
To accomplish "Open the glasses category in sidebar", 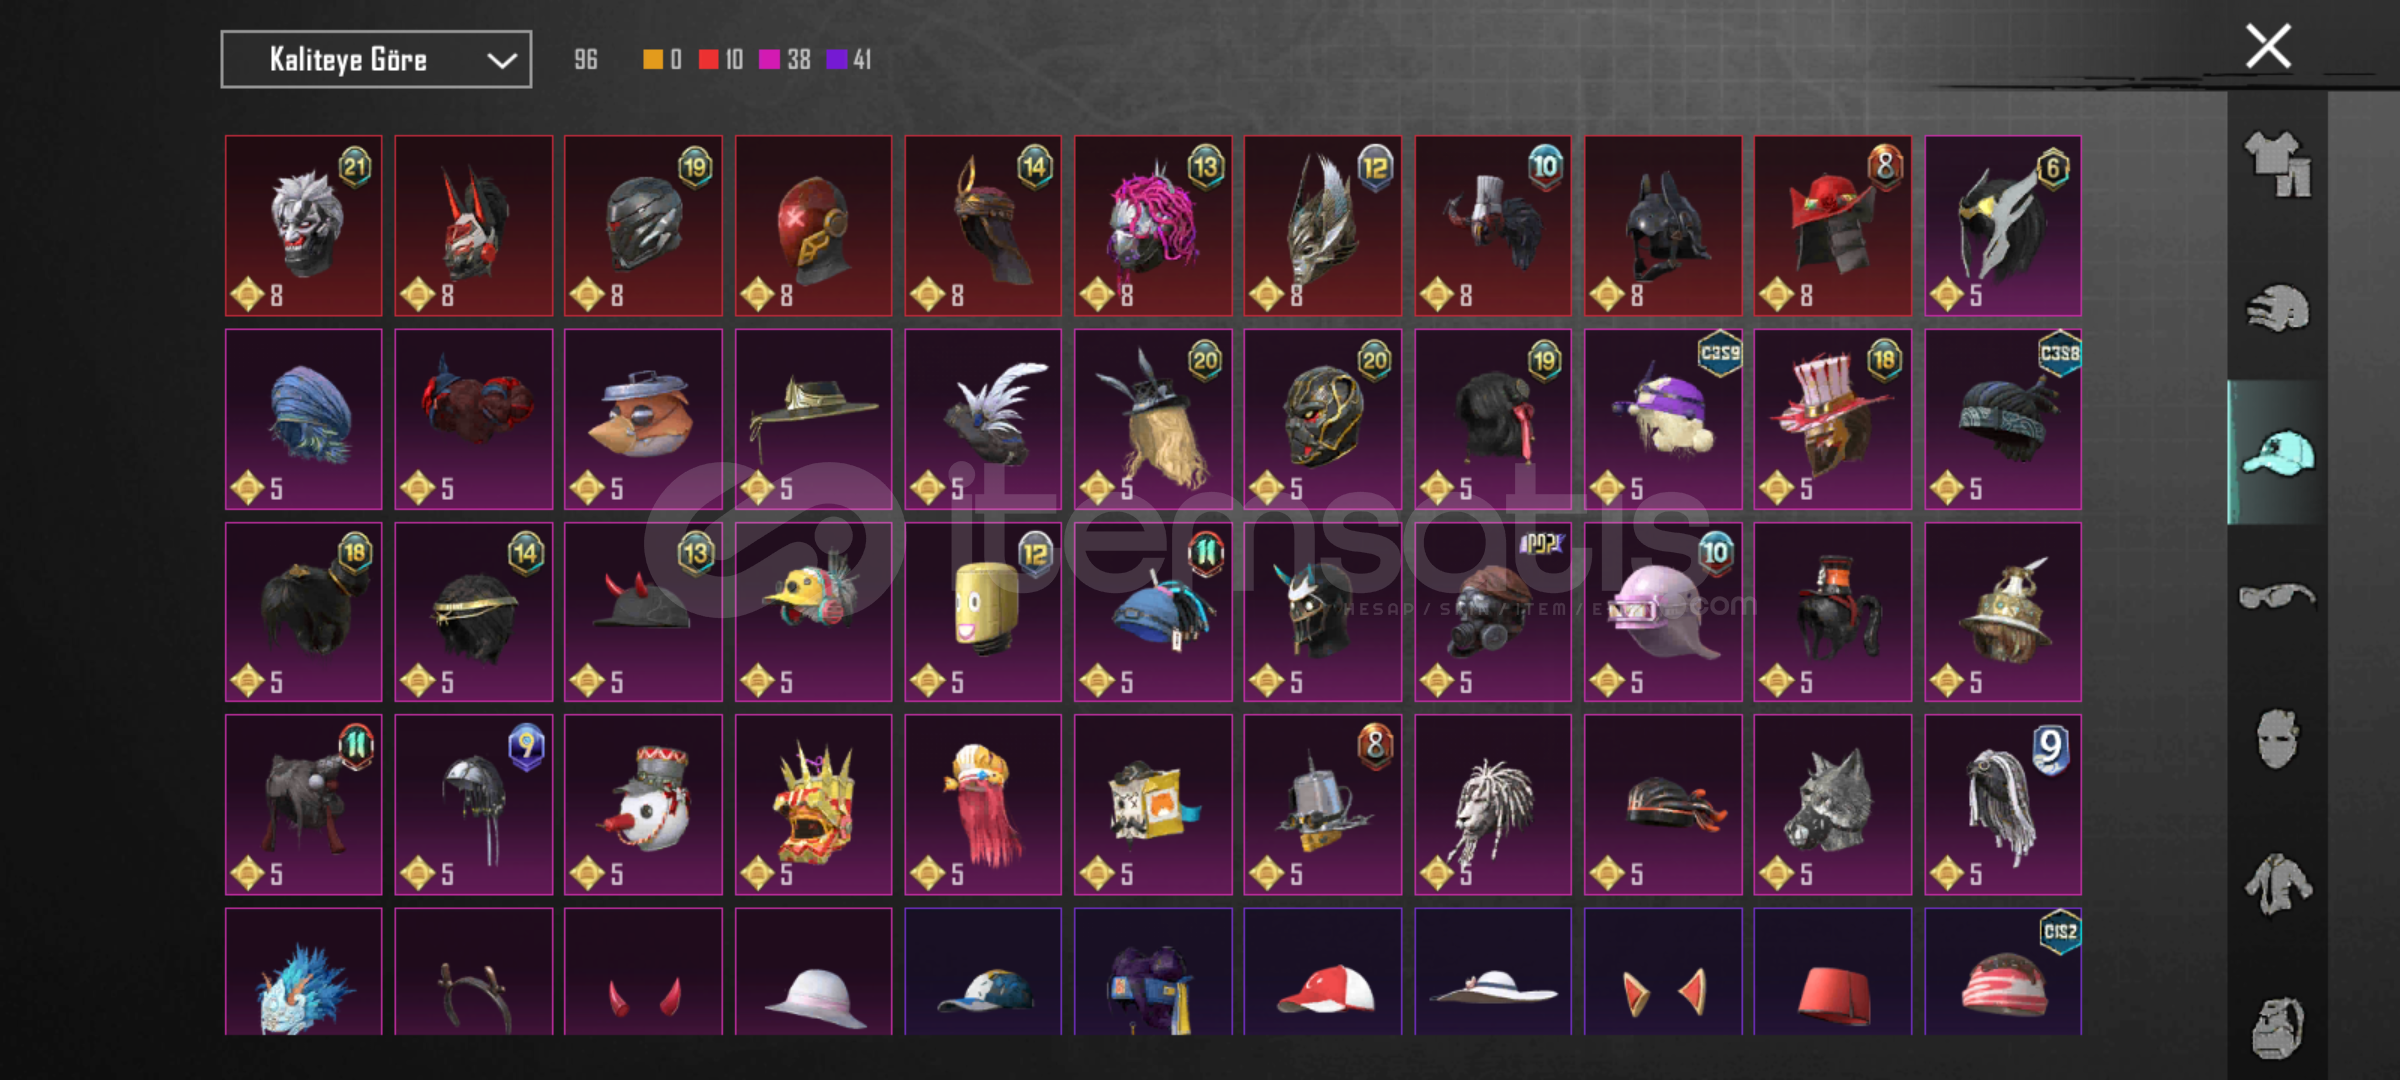I will (x=2277, y=596).
